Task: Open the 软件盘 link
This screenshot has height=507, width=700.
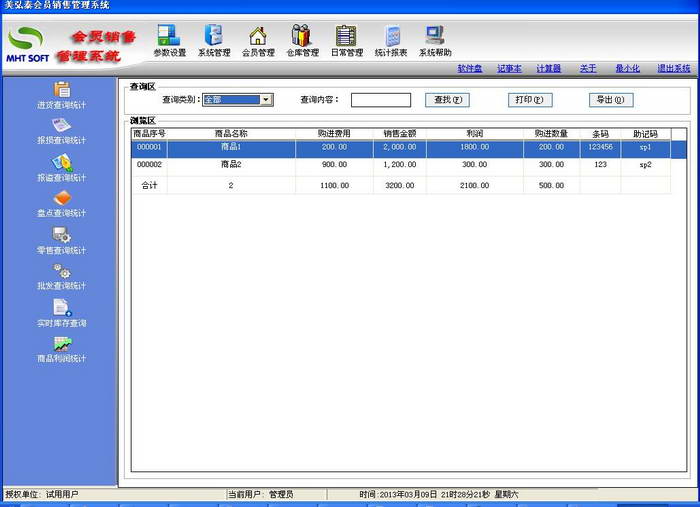Action: pos(470,68)
